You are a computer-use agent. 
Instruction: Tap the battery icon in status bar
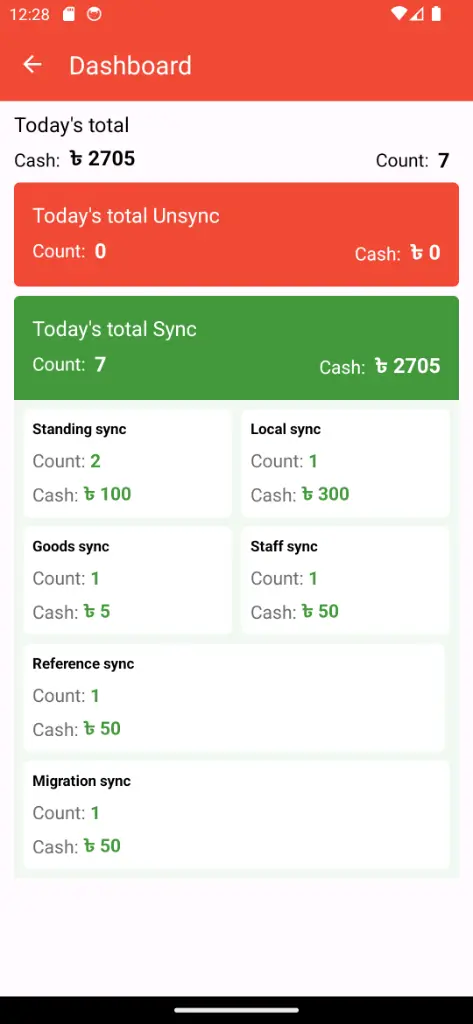coord(436,14)
